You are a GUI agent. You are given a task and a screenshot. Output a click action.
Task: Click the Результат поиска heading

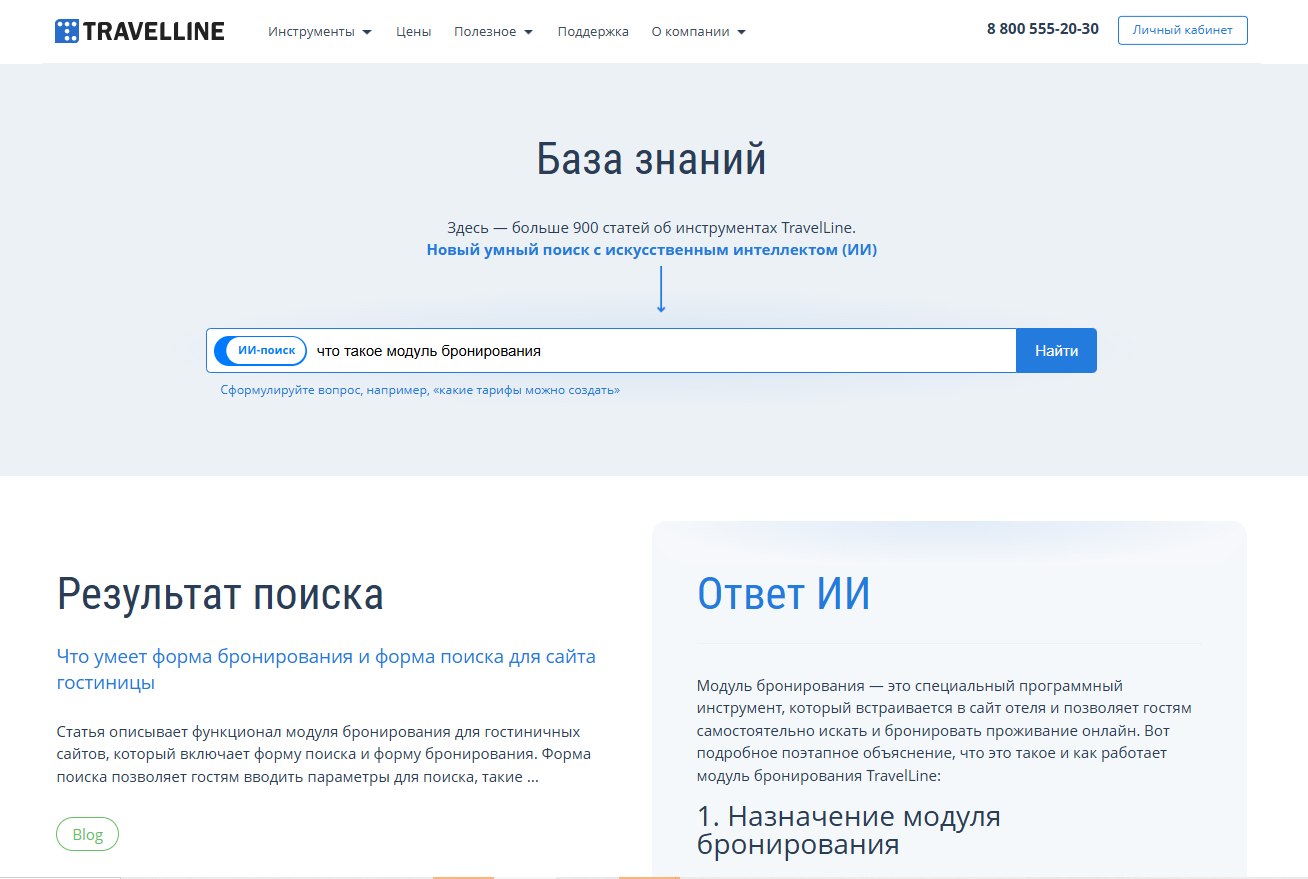220,594
